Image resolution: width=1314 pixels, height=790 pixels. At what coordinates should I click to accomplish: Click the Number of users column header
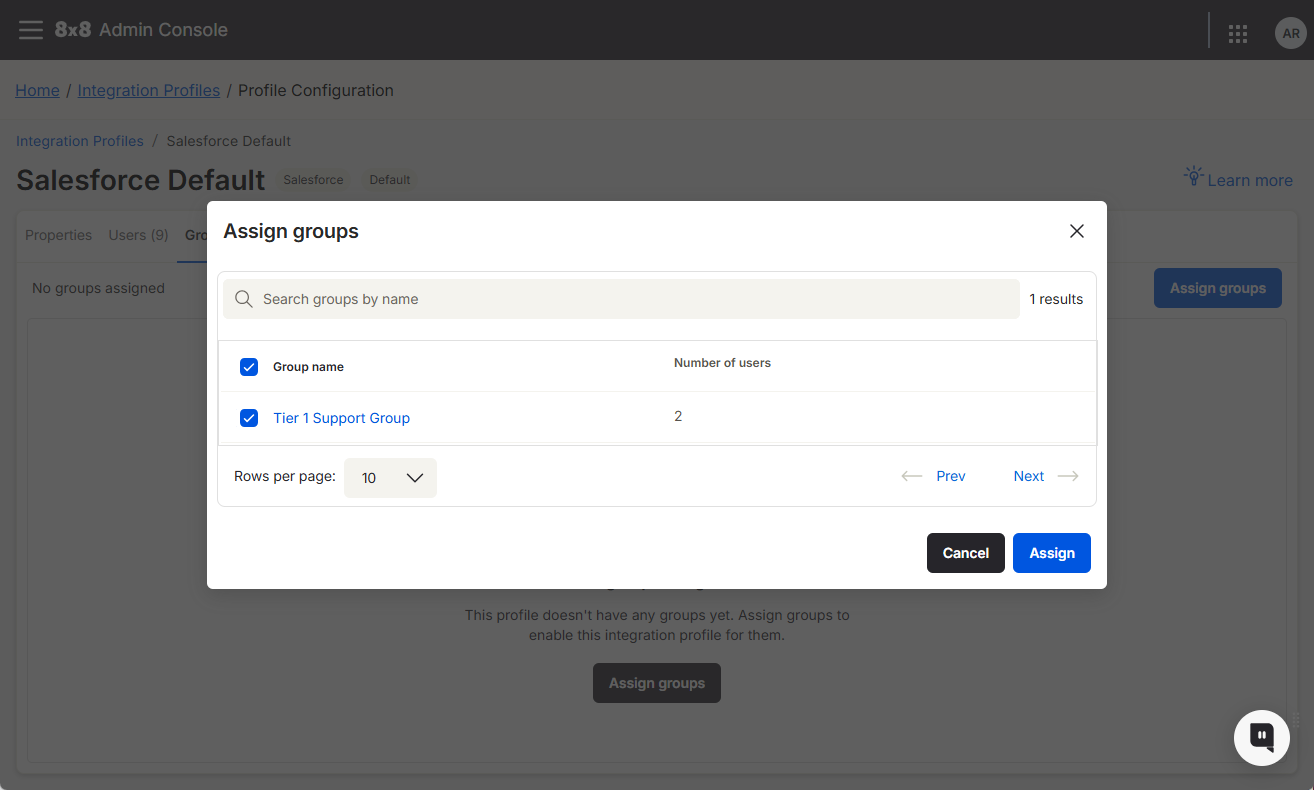click(722, 363)
